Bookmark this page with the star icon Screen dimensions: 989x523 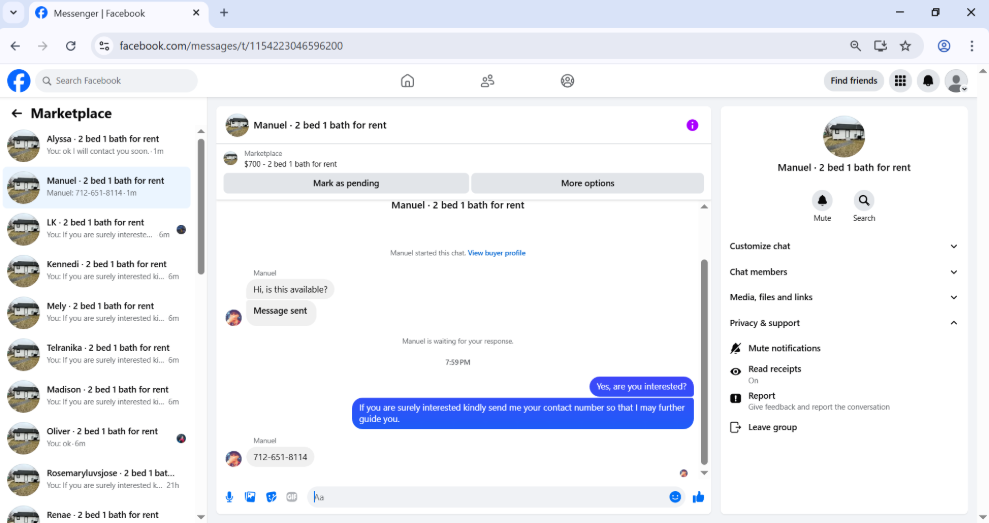pyautogui.click(x=906, y=45)
